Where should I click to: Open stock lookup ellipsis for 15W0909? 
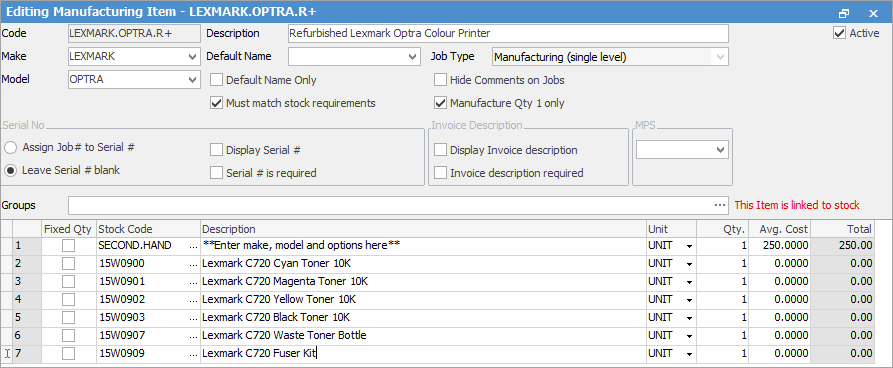click(195, 353)
